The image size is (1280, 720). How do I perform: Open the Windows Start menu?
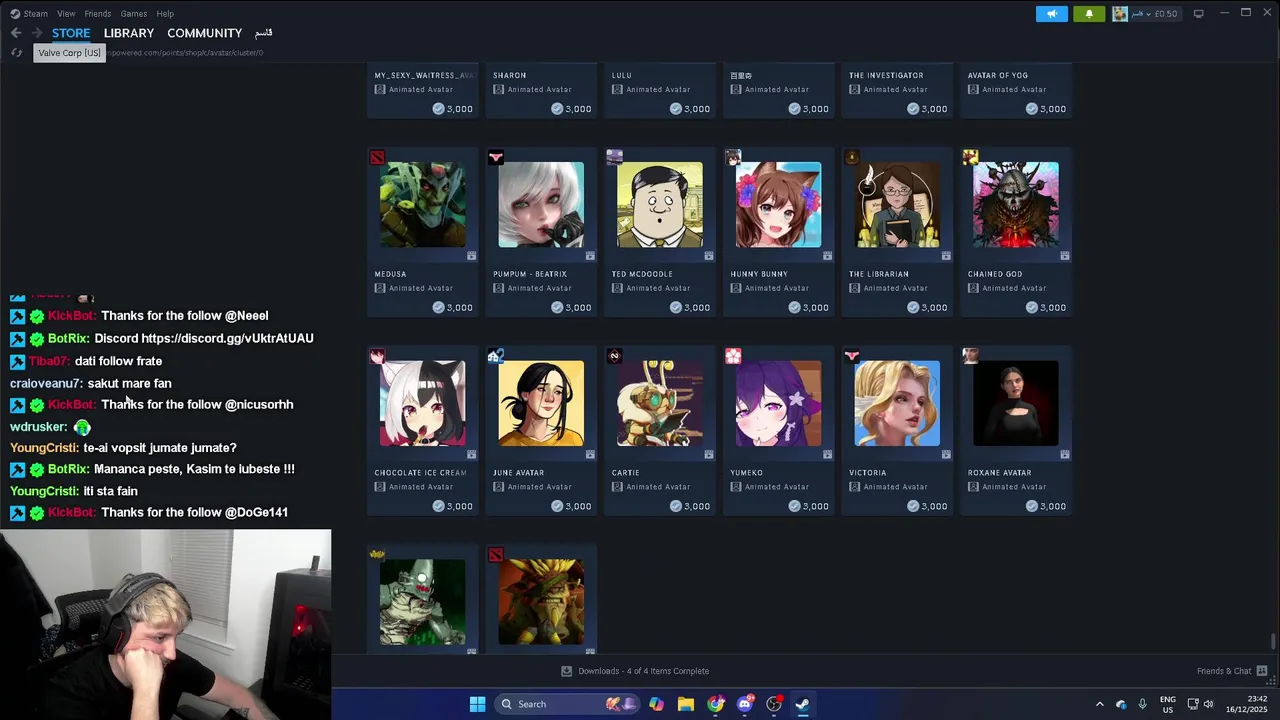(x=477, y=704)
